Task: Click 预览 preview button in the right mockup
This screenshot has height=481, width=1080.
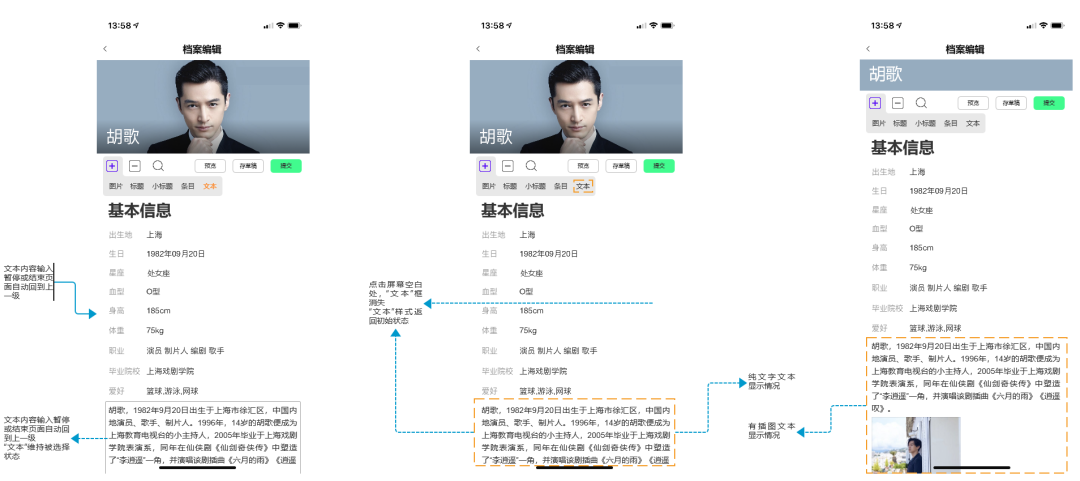Action: click(973, 103)
